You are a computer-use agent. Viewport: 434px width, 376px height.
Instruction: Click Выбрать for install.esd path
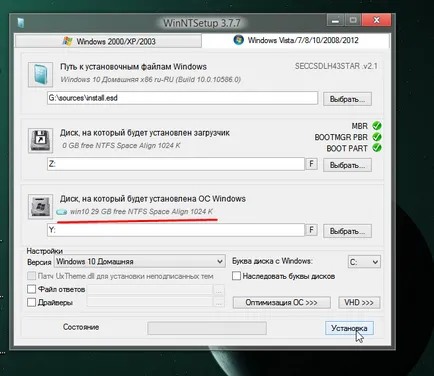coord(347,99)
